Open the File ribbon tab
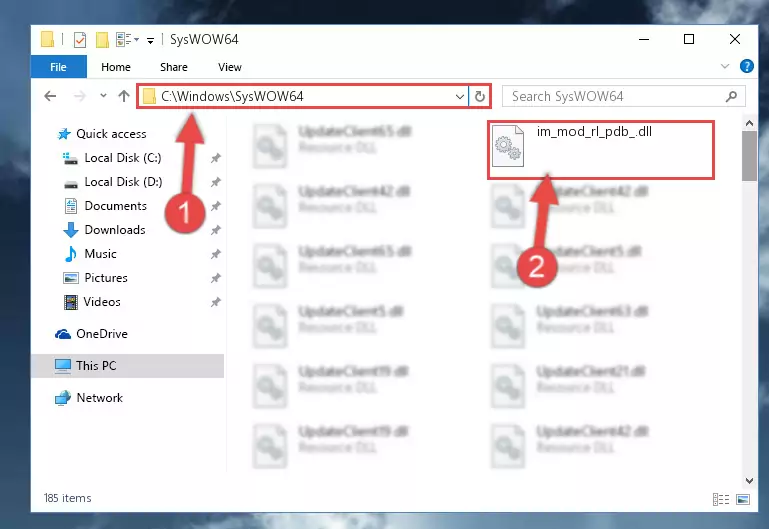 point(58,67)
